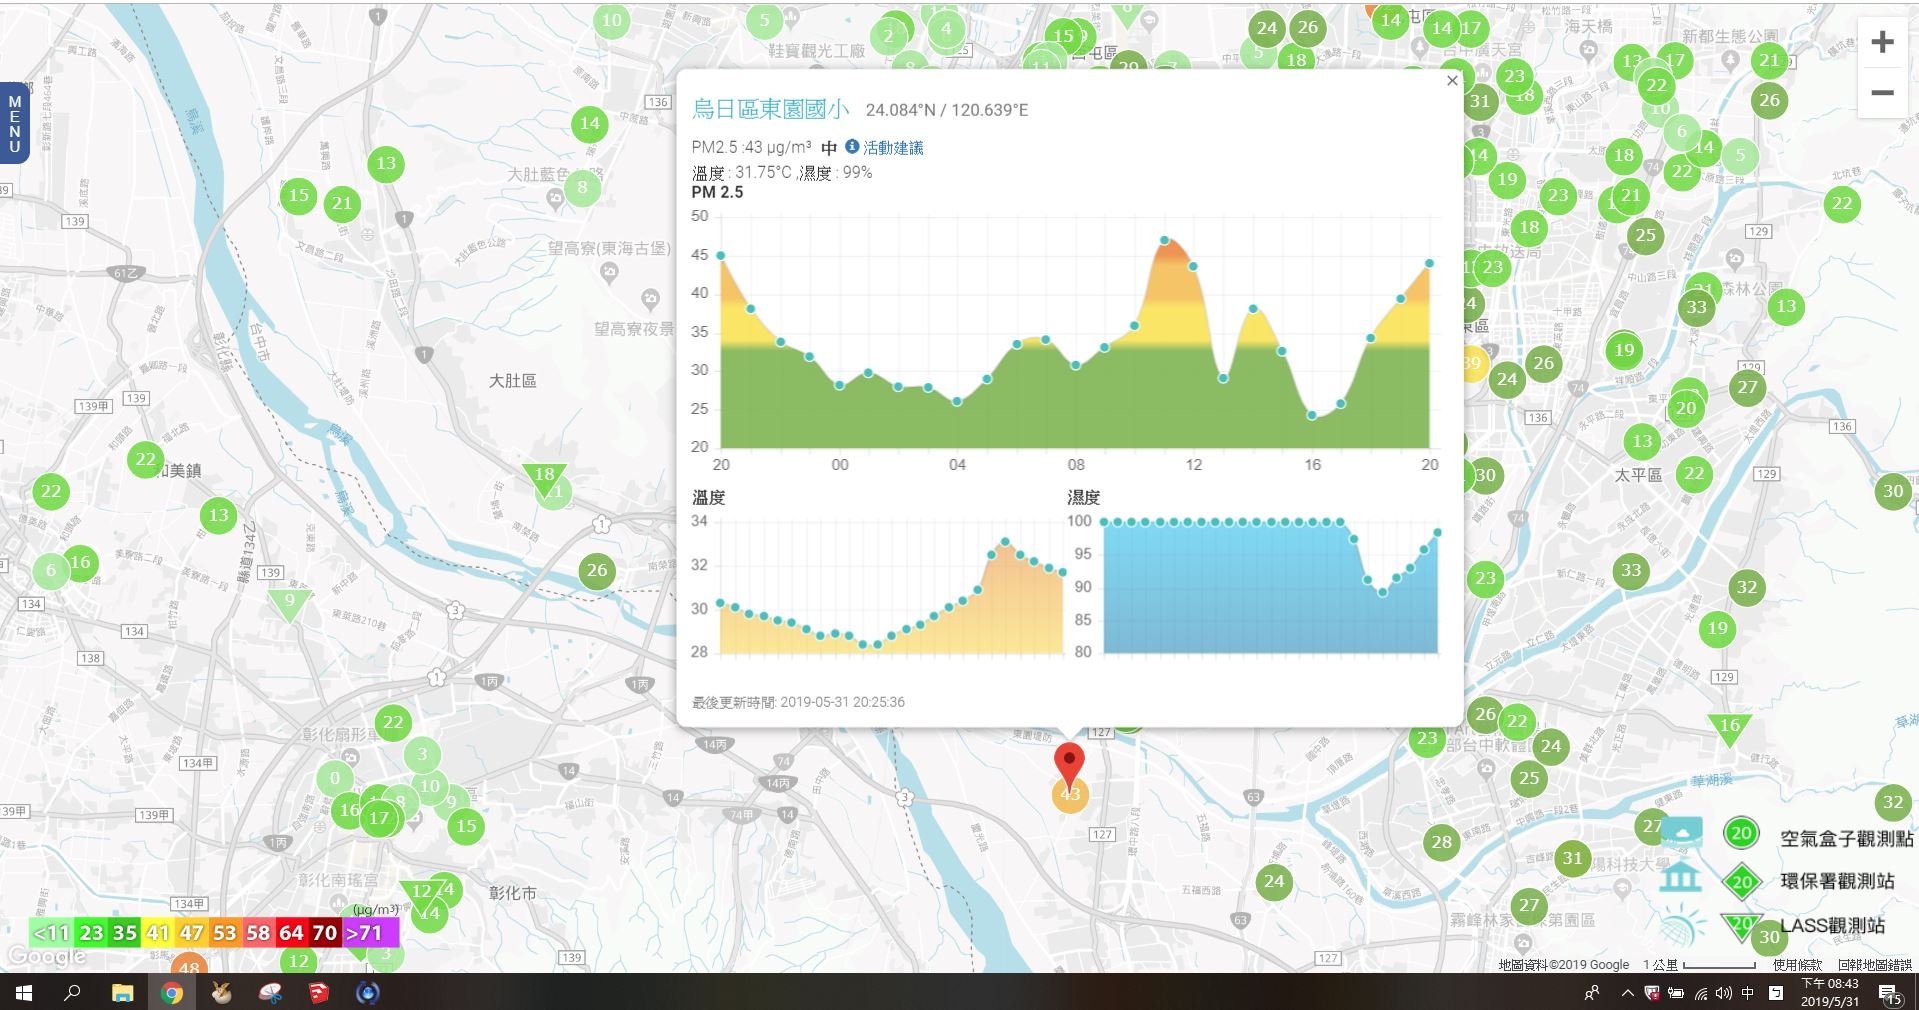Open SketchUp from the taskbar
This screenshot has height=1010, width=1919.
point(319,993)
